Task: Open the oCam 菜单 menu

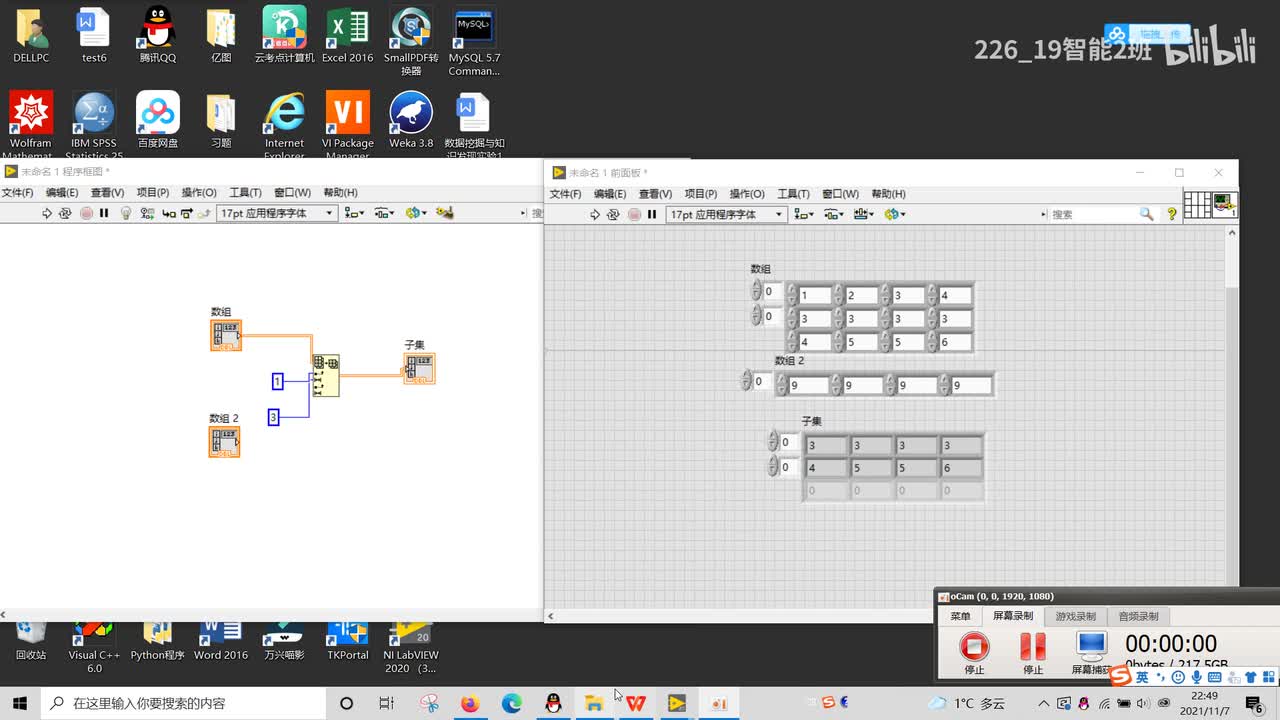Action: pyautogui.click(x=960, y=617)
